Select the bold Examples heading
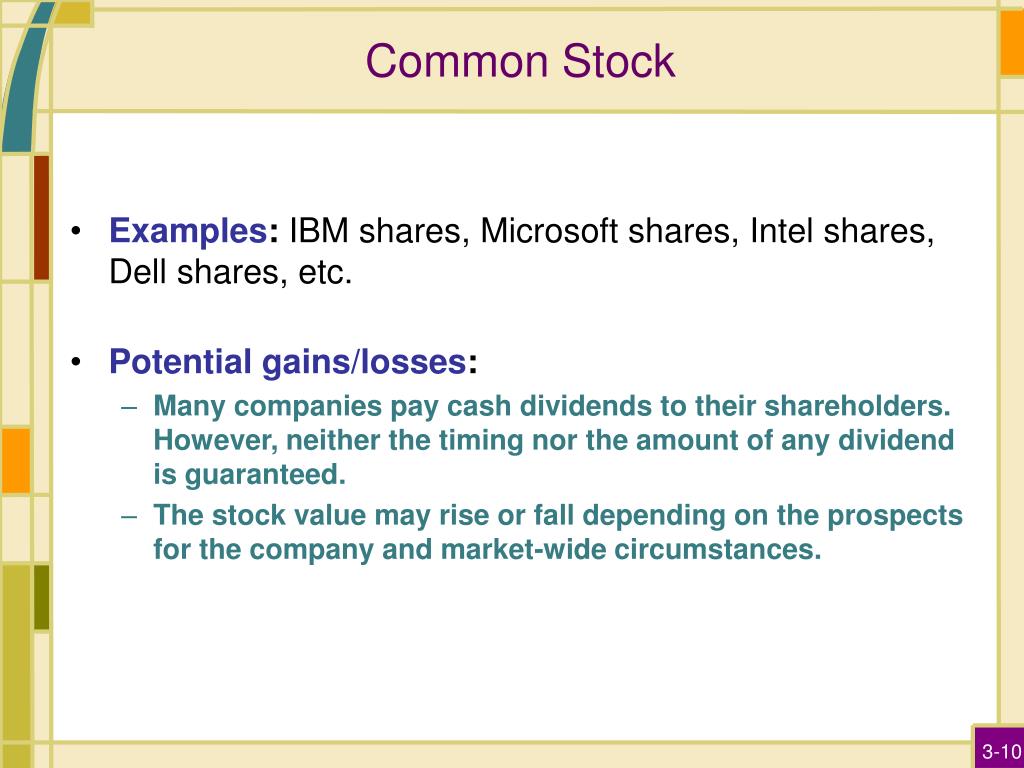This screenshot has height=768, width=1024. coord(188,231)
